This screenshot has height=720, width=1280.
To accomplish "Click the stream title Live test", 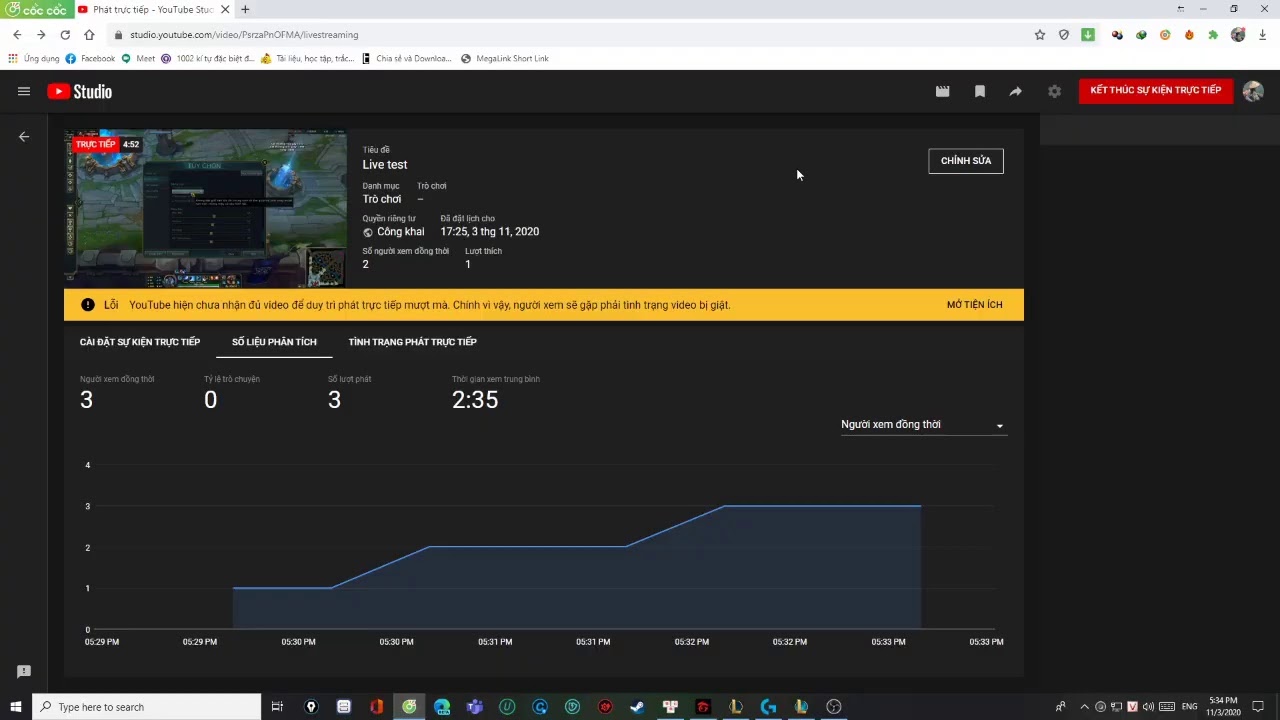I will pos(385,165).
